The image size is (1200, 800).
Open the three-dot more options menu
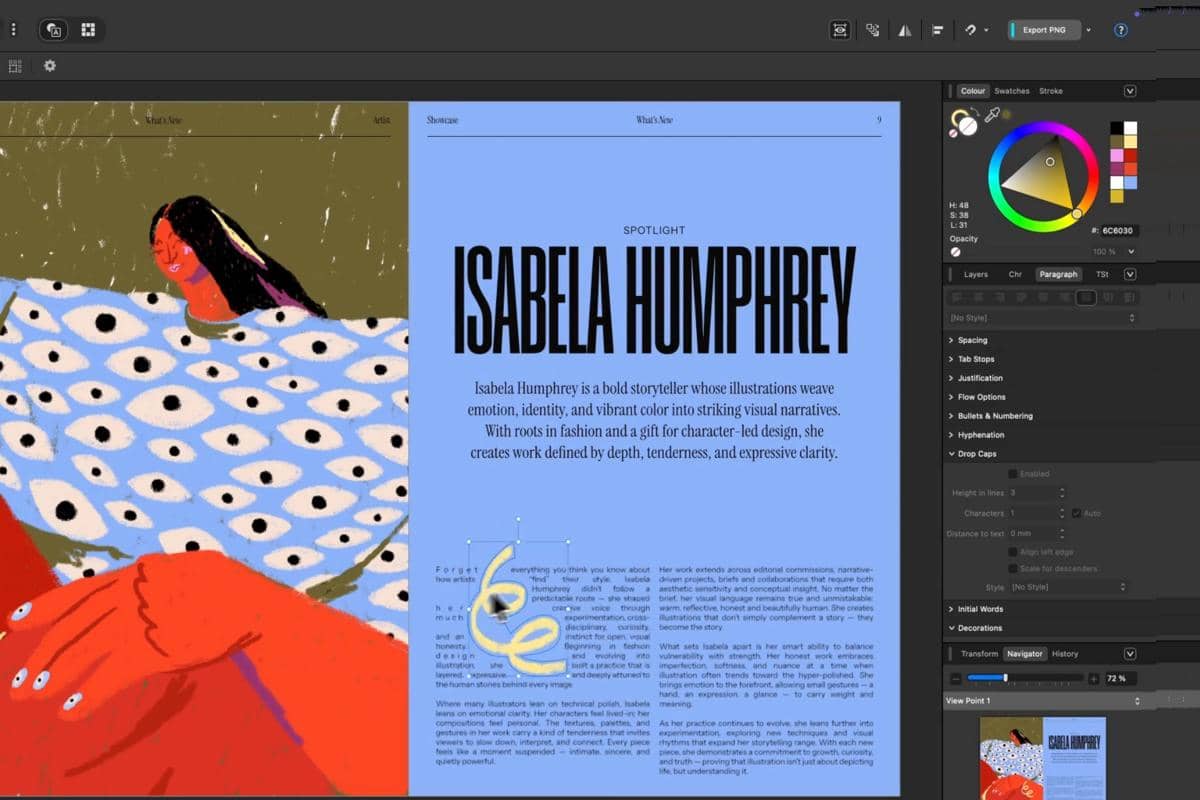pyautogui.click(x=13, y=30)
